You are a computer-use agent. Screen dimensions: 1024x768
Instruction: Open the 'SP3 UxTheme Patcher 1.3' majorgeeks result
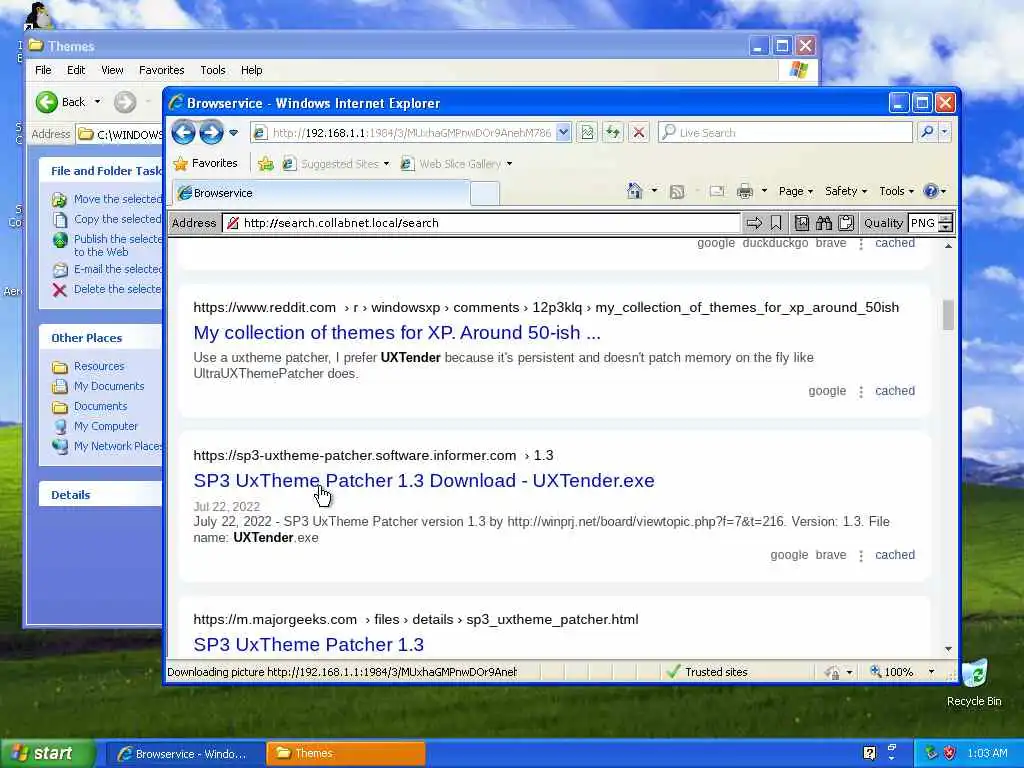tap(308, 645)
